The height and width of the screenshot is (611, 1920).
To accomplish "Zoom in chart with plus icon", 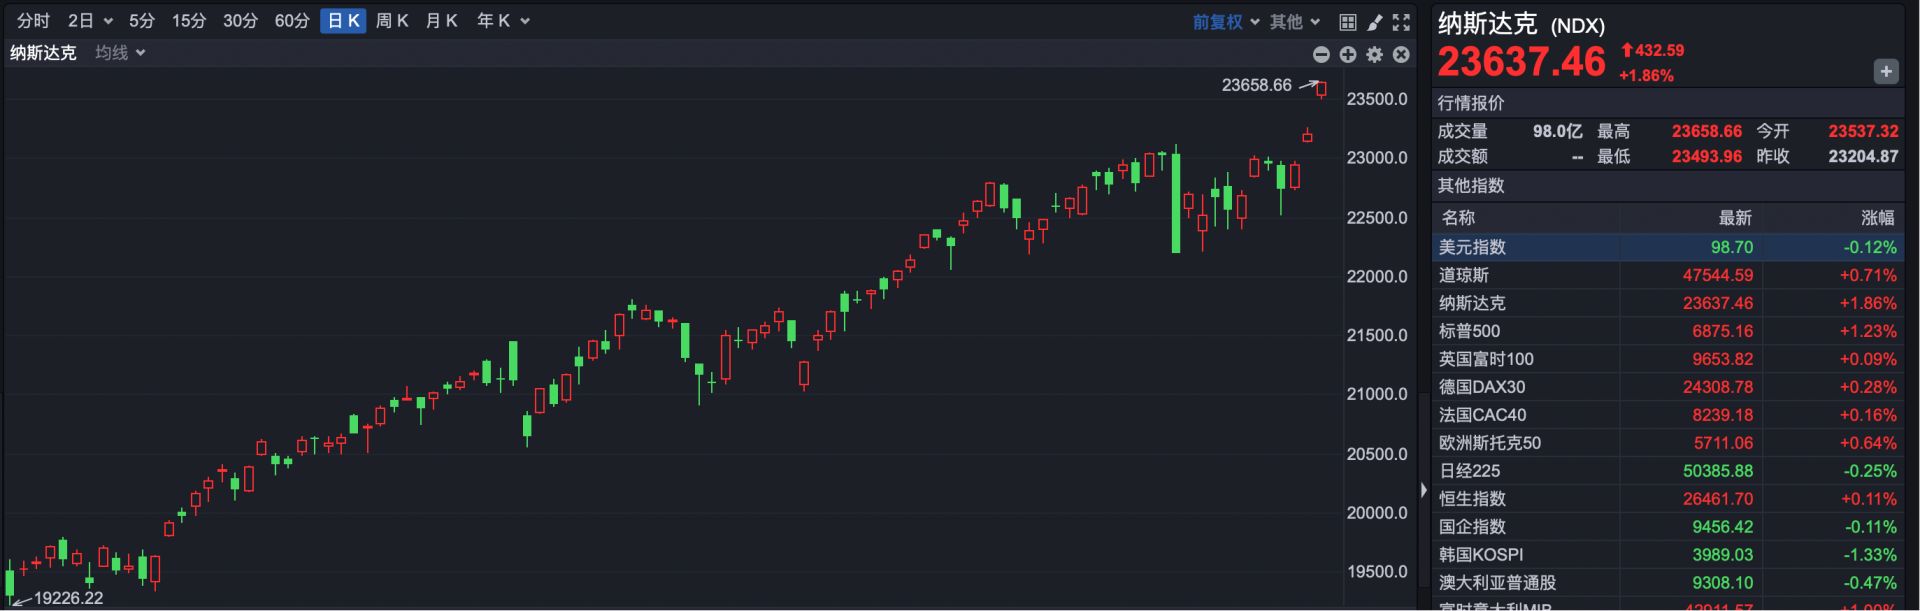I will coord(1348,55).
